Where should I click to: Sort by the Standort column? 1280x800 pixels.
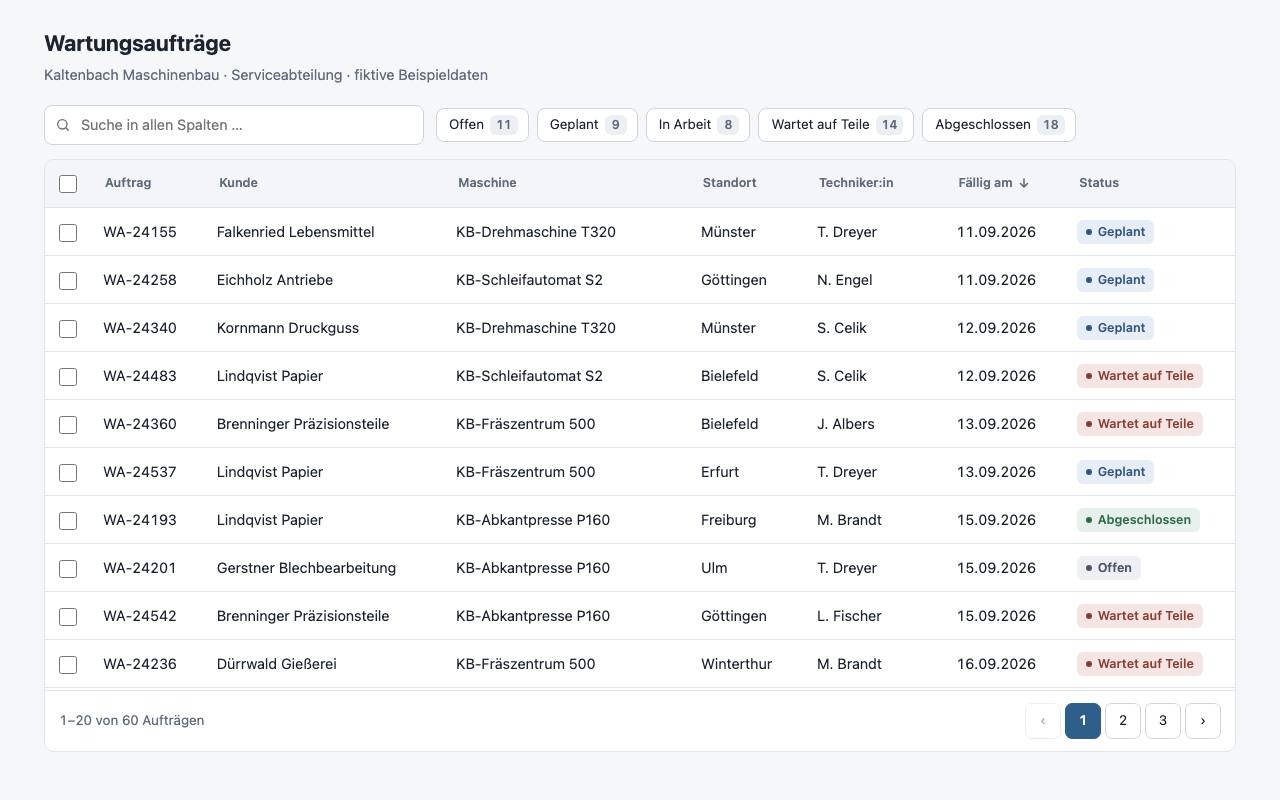click(729, 183)
